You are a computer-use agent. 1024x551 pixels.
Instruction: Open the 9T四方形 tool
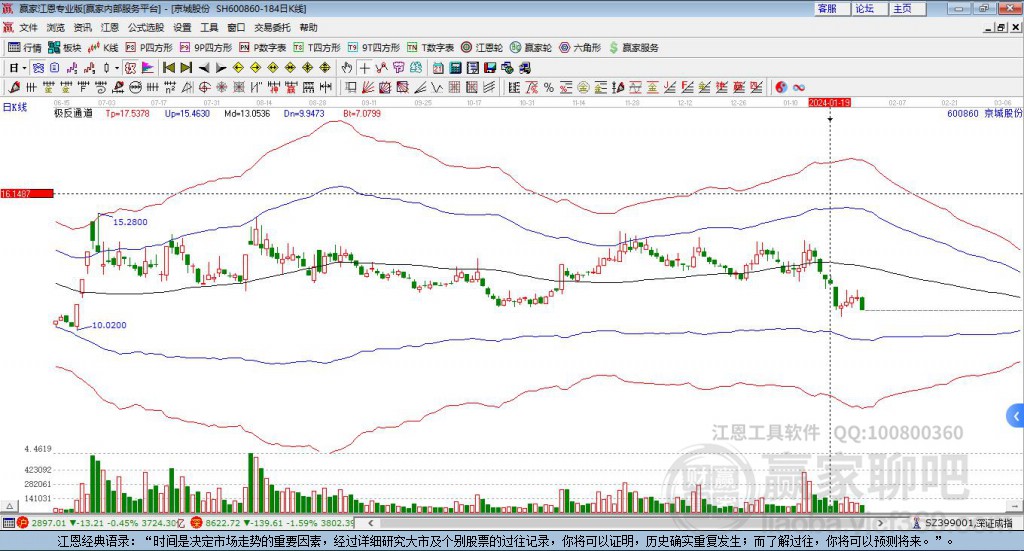374,48
